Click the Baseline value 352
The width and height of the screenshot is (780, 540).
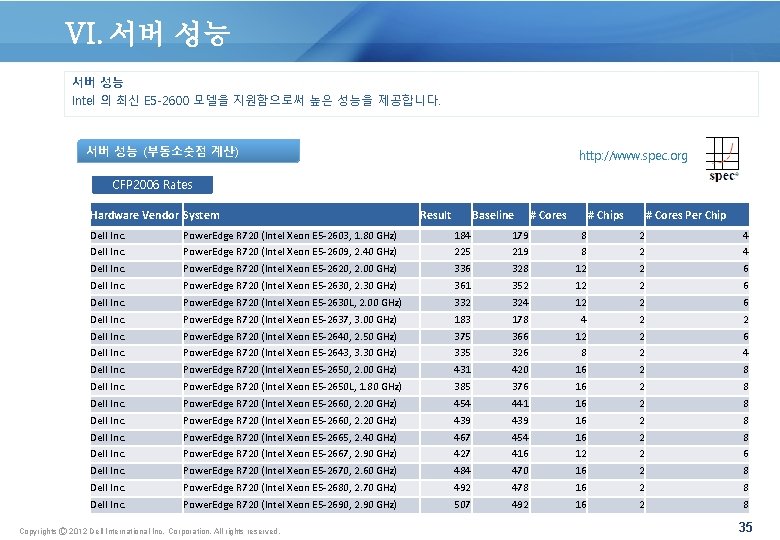tap(520, 285)
